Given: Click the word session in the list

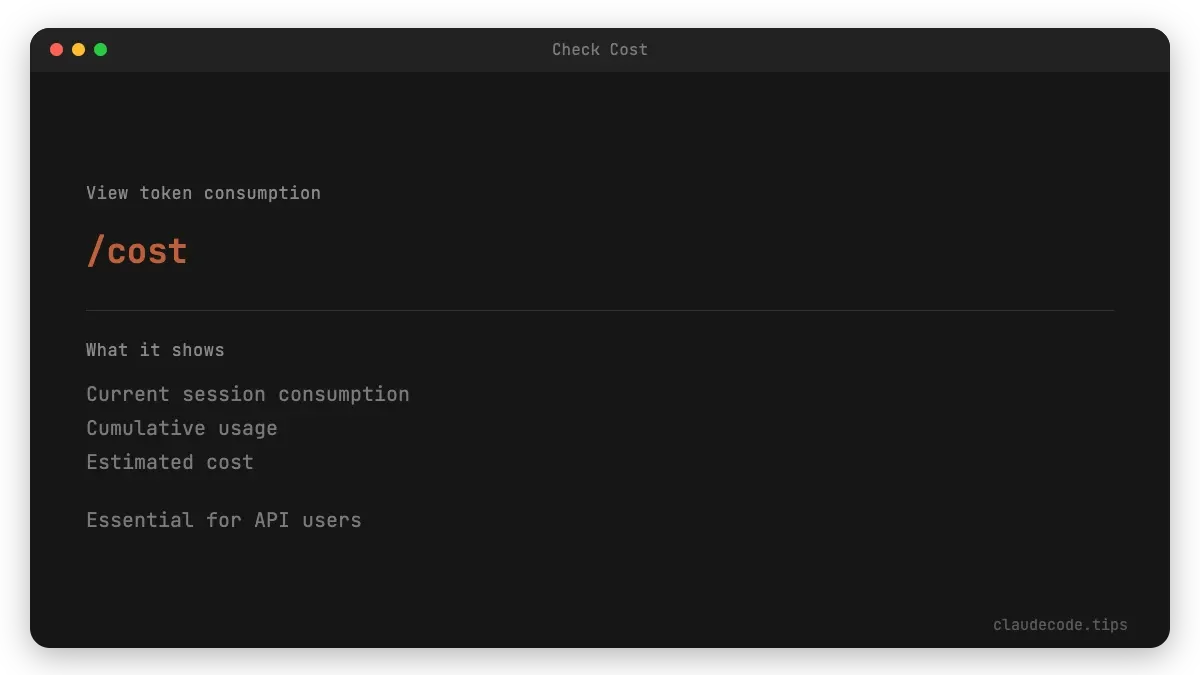Looking at the screenshot, I should pos(225,394).
